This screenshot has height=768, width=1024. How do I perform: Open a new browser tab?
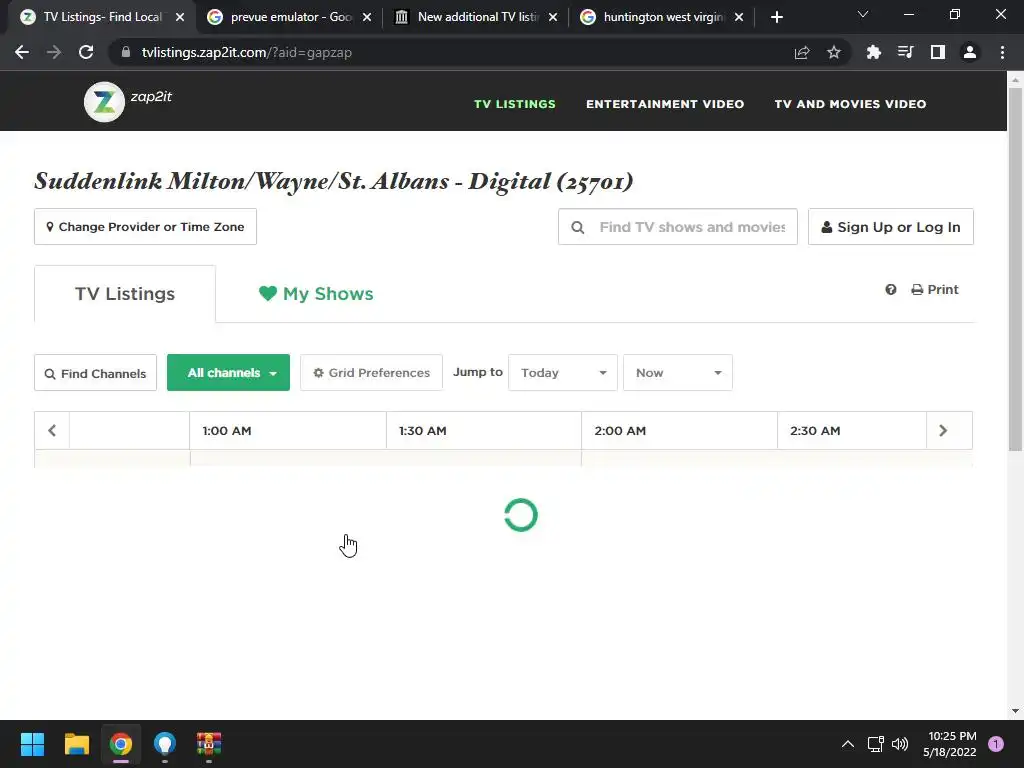tap(776, 17)
